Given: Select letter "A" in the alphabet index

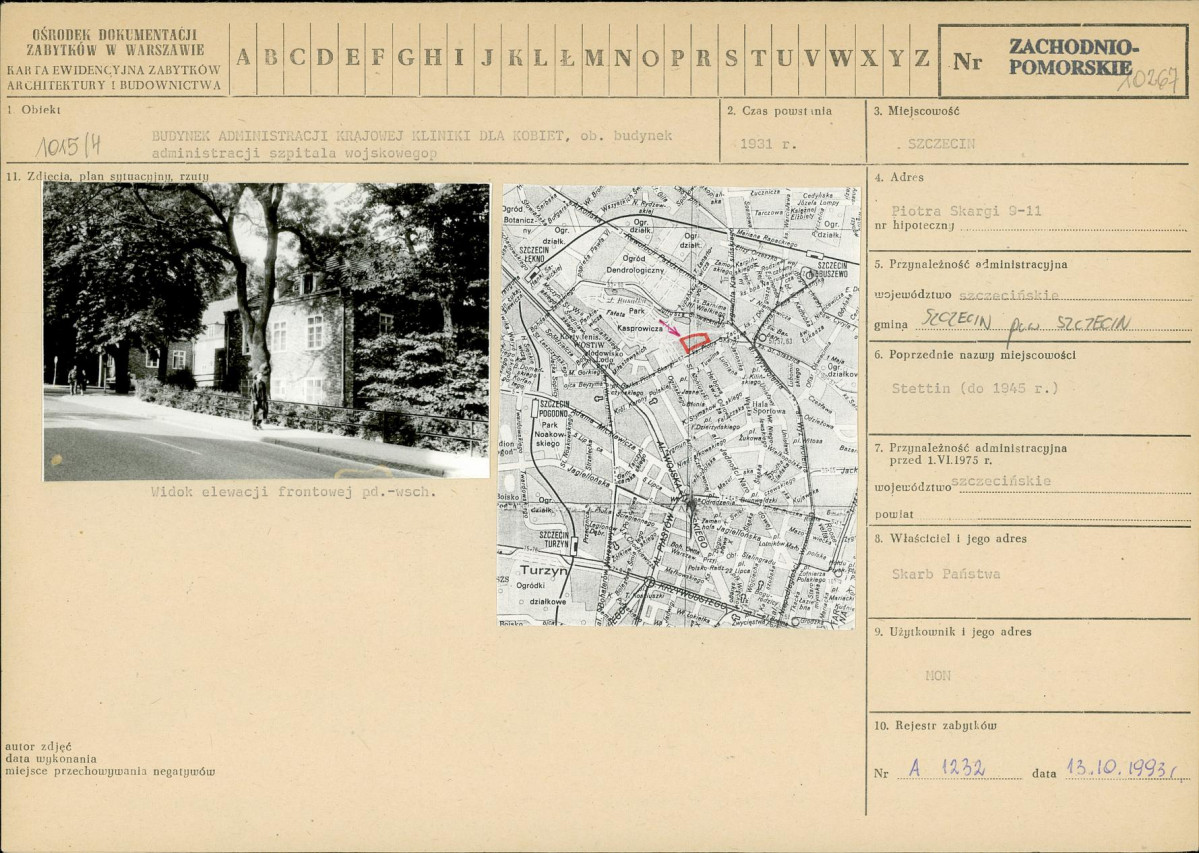Looking at the screenshot, I should coord(243,57).
